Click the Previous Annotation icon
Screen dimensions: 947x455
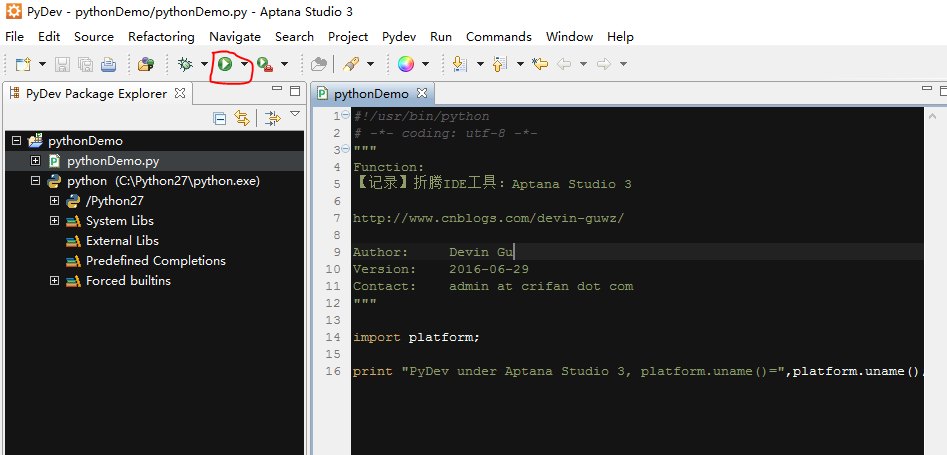click(x=500, y=64)
